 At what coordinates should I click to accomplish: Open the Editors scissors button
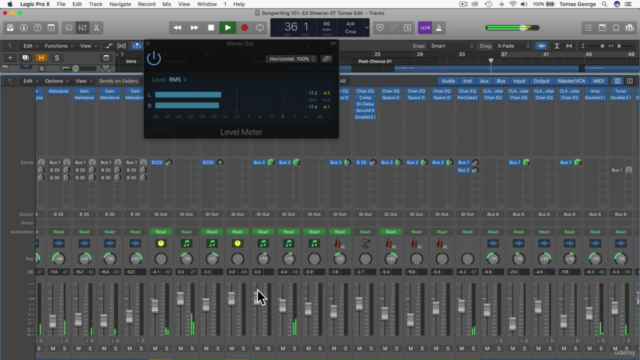click(x=96, y=28)
